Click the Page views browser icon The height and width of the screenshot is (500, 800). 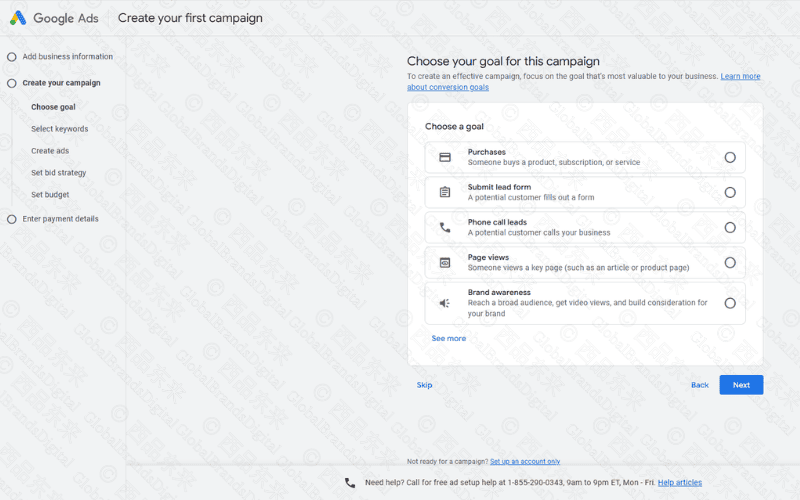click(445, 262)
